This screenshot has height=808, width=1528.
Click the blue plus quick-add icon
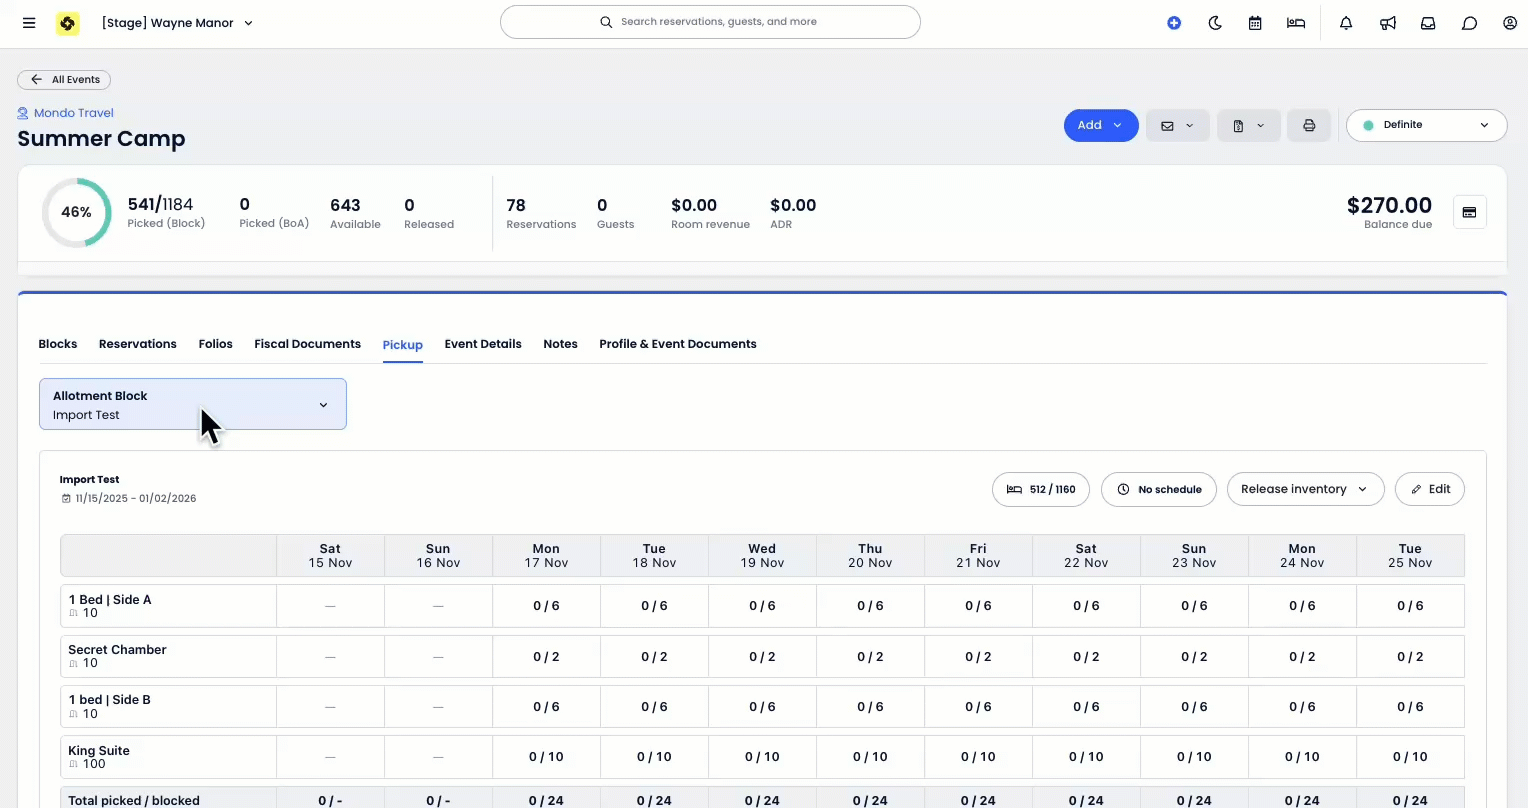1174,23
